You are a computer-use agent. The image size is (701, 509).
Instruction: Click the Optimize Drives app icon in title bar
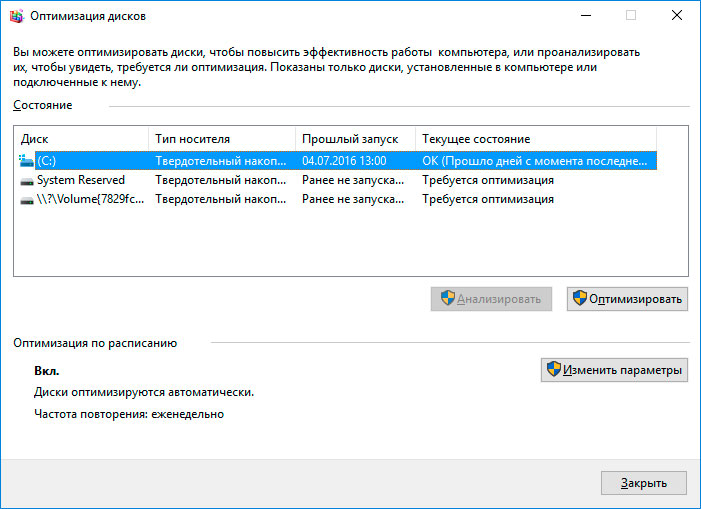[17, 16]
